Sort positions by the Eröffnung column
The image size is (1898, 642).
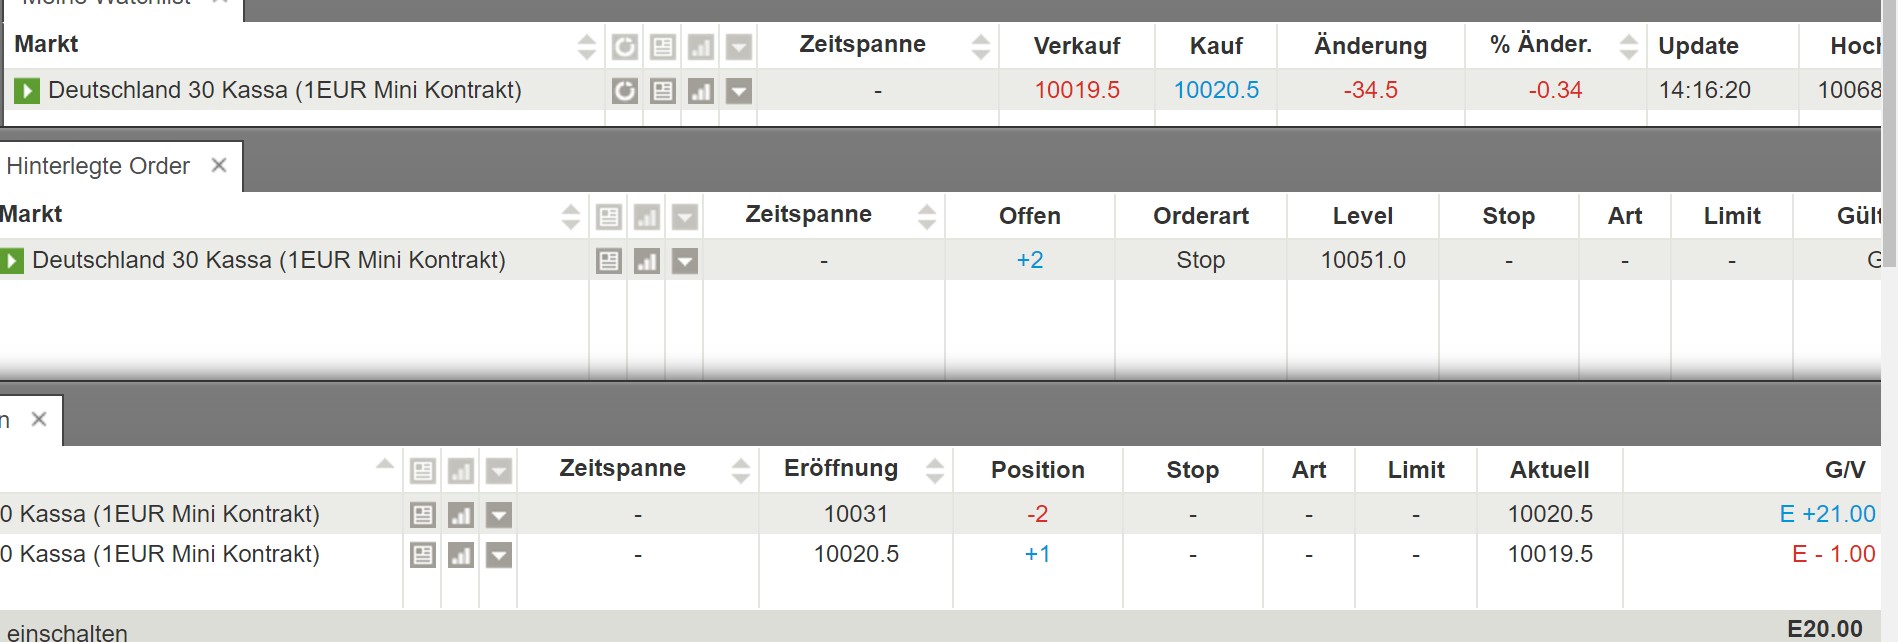(935, 470)
